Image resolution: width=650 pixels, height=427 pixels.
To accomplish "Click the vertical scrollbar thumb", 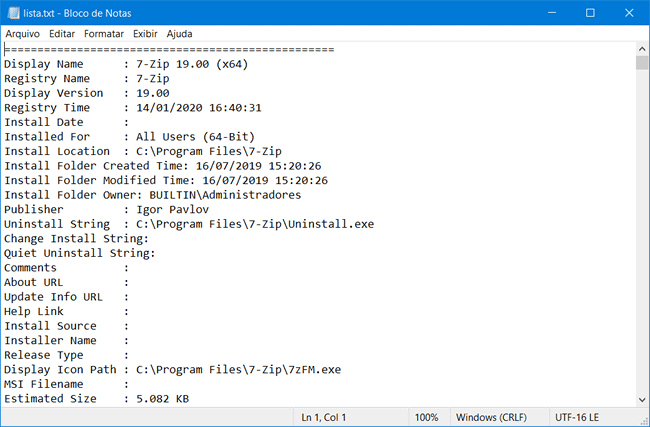I will point(641,64).
